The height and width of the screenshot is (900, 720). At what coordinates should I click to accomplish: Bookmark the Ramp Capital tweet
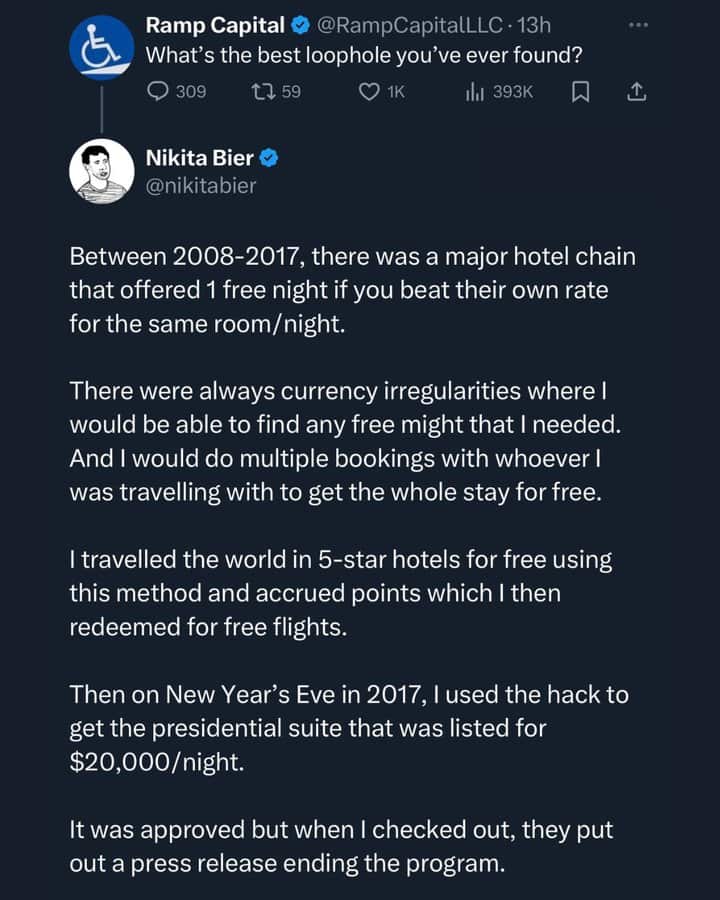coord(580,92)
